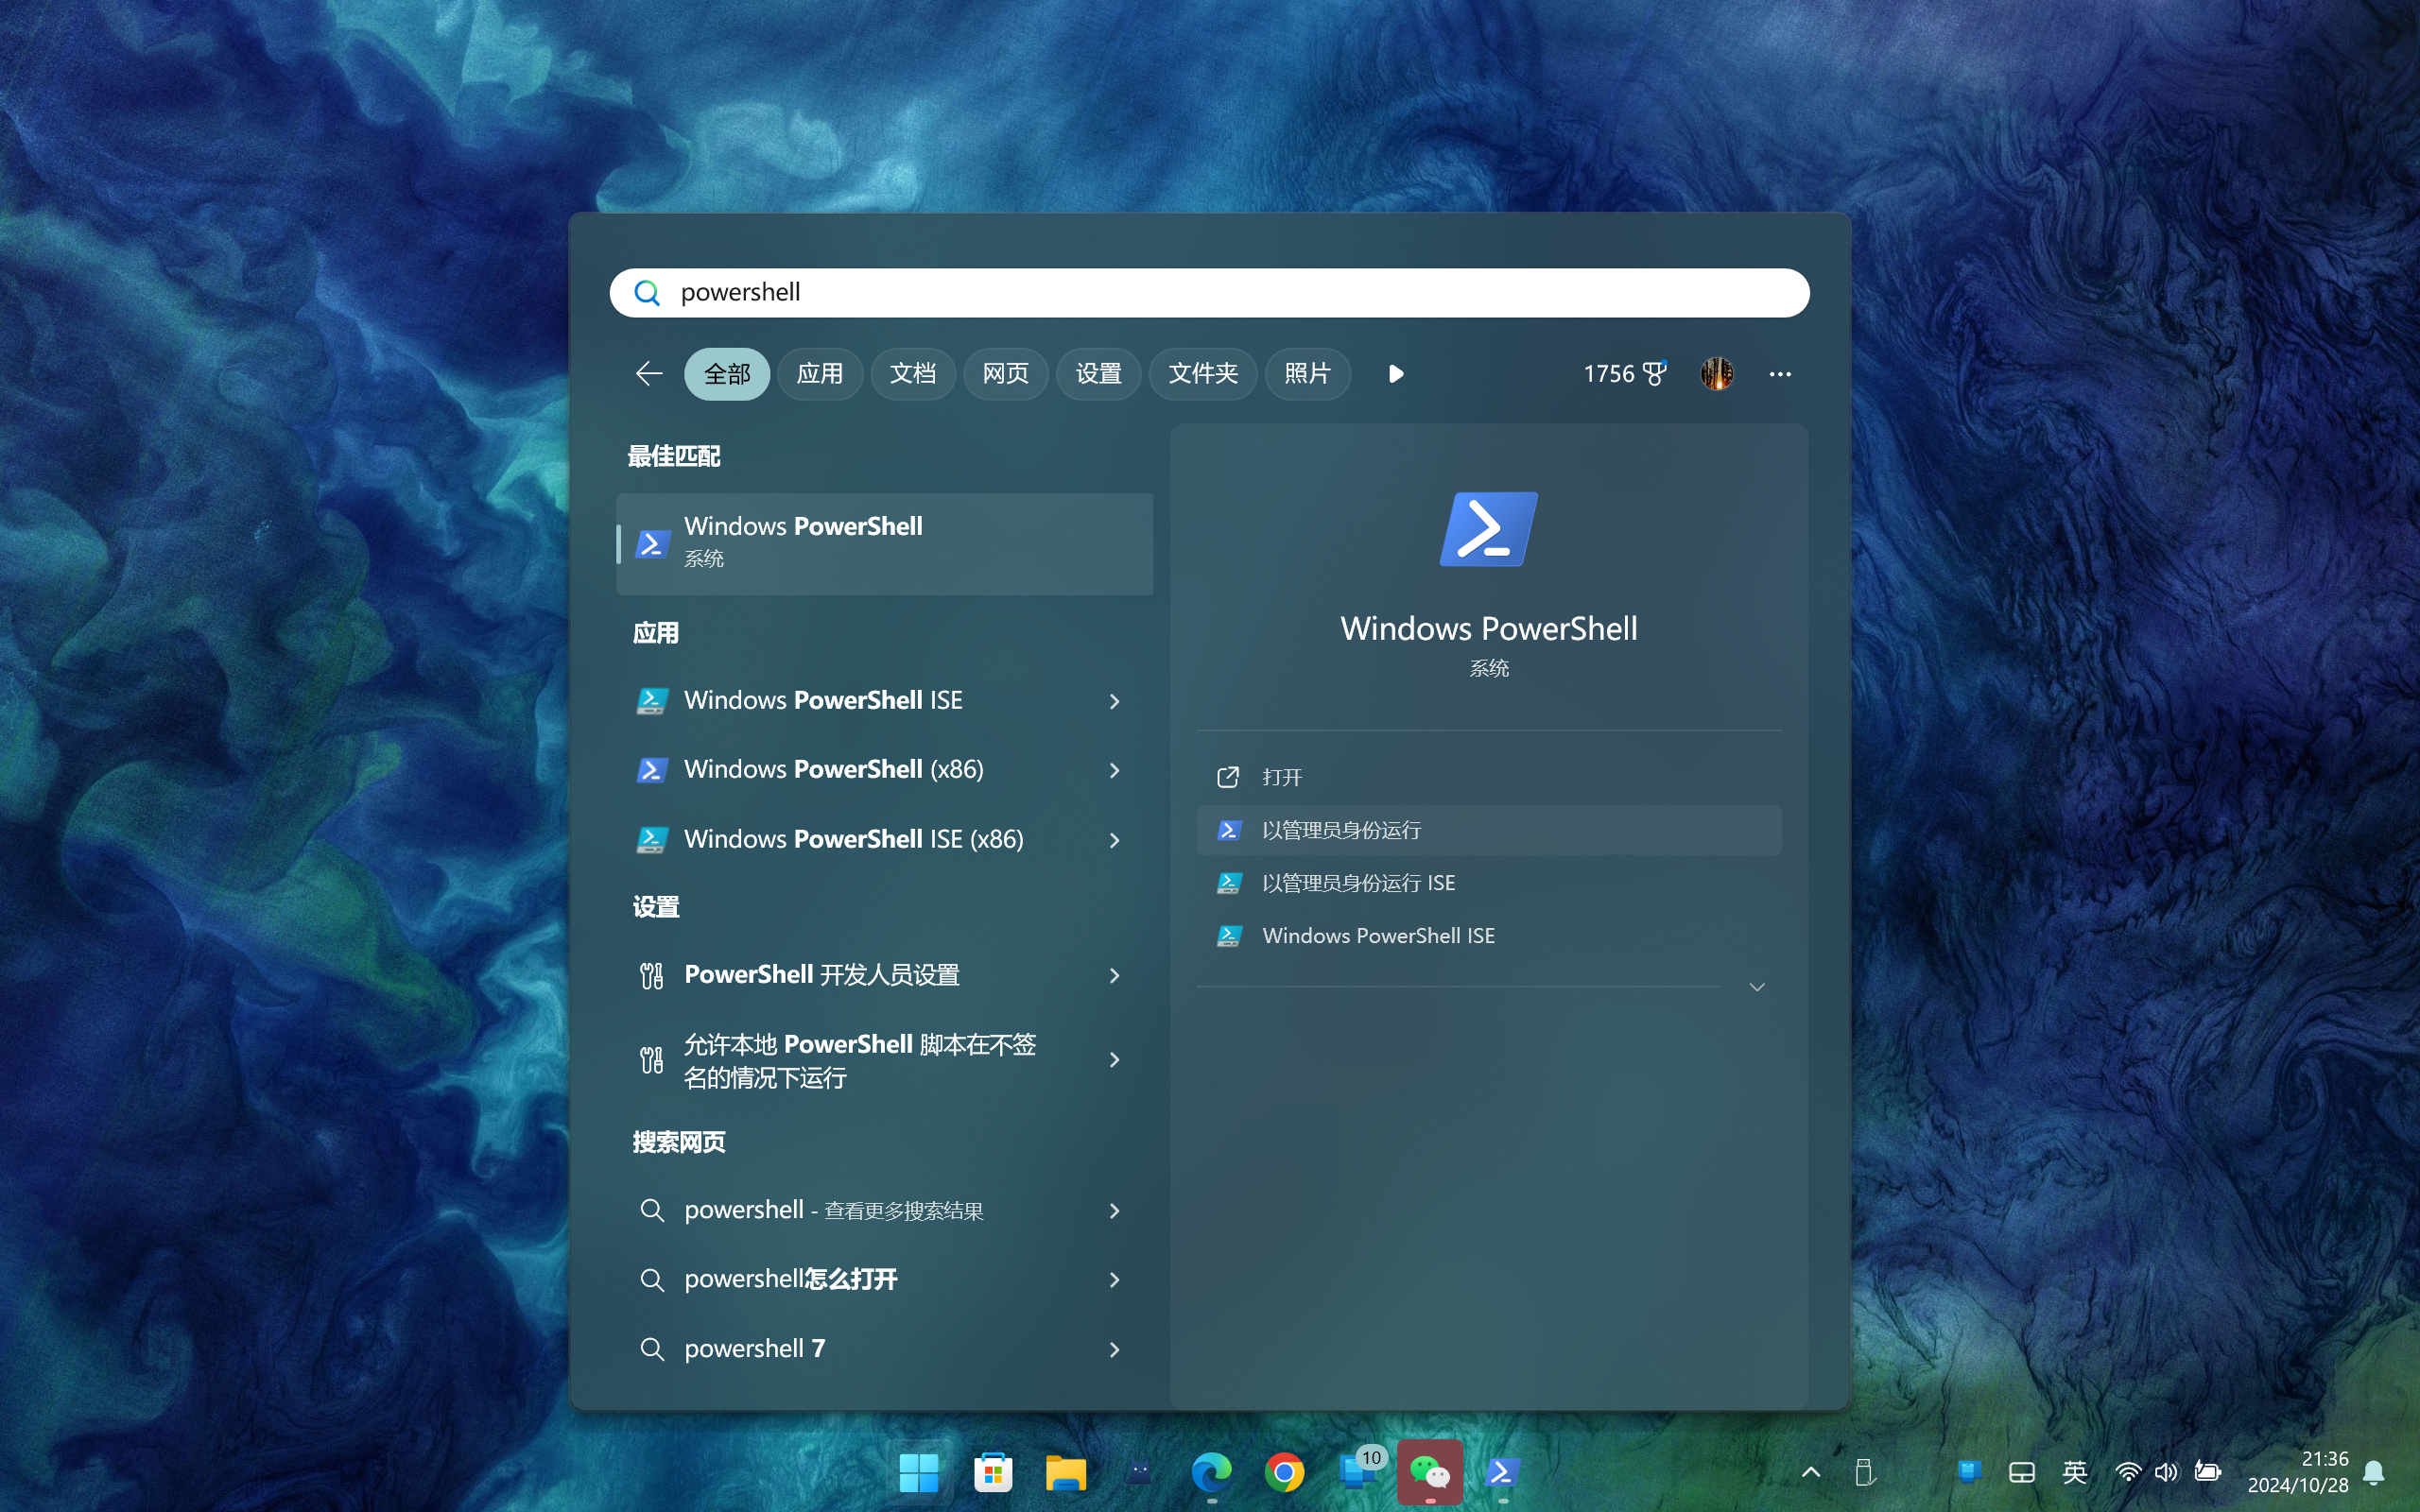
Task: Switch to PowerShell taskbar icon
Action: point(1503,1472)
